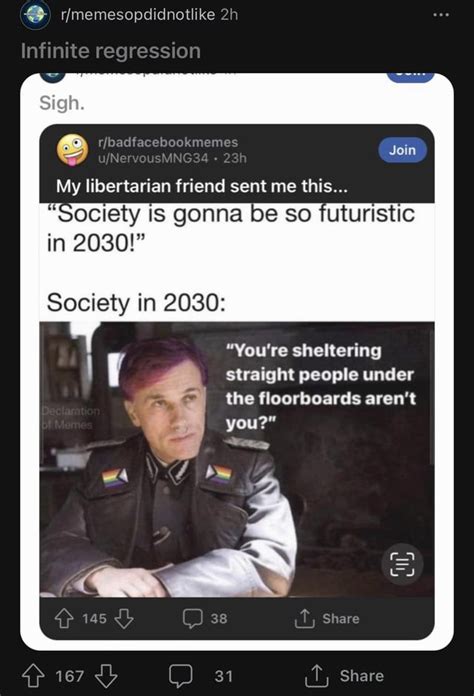
Task: Open comments showing 31 replies
Action: pos(201,676)
